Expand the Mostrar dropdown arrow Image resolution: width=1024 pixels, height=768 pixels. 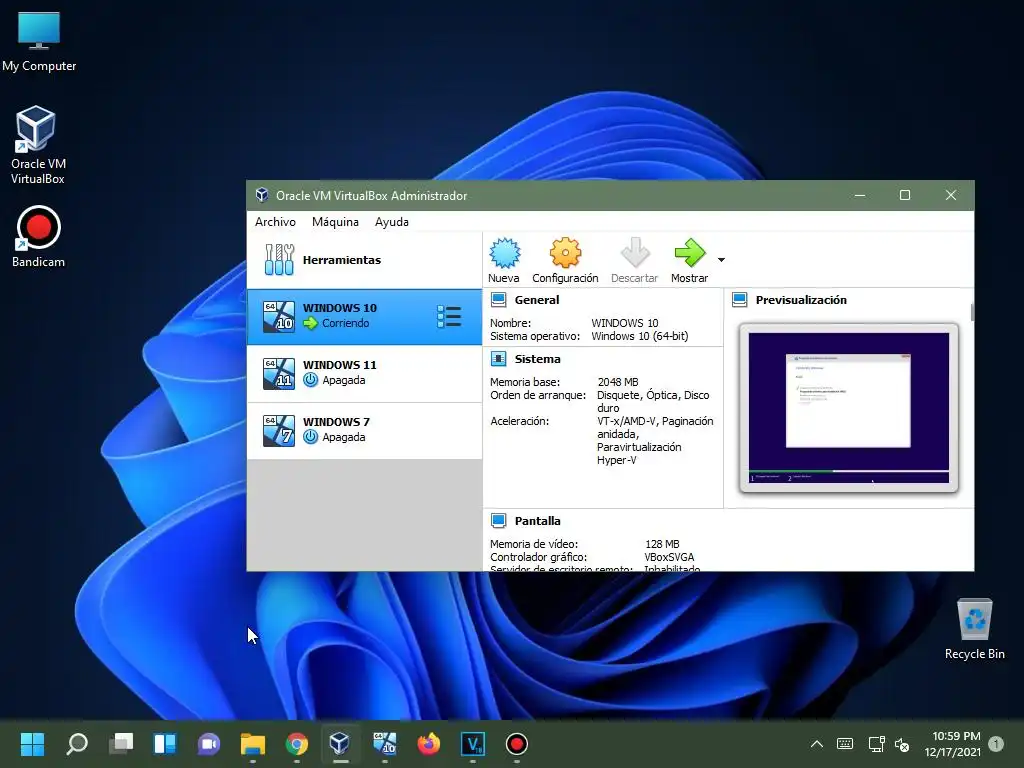(721, 260)
